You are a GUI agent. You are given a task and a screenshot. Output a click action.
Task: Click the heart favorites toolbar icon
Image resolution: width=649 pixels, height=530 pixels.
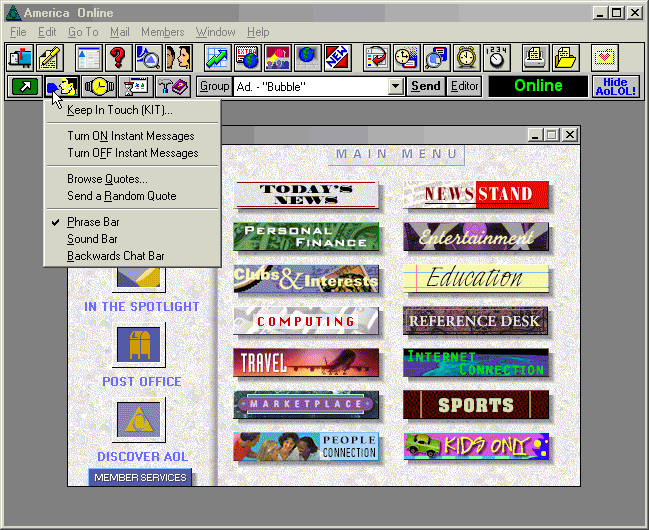click(x=604, y=57)
